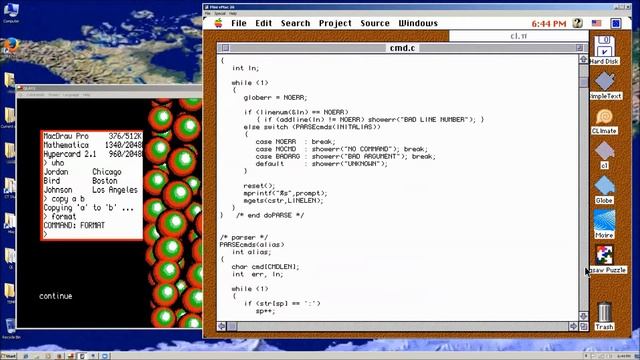Click the 'while (1)' line under 'int ln;'
The width and height of the screenshot is (640, 360).
(250, 83)
